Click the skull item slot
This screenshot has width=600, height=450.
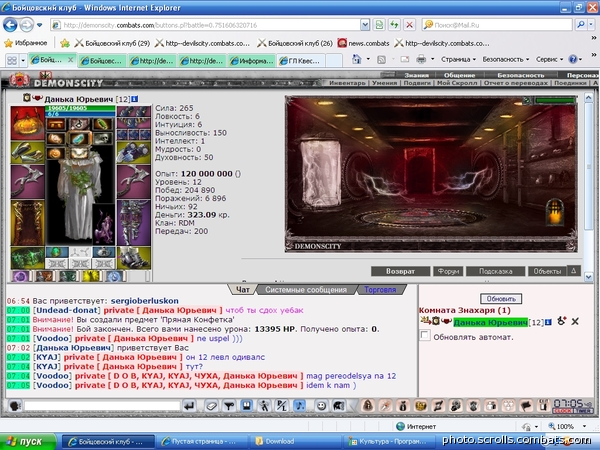[103, 139]
